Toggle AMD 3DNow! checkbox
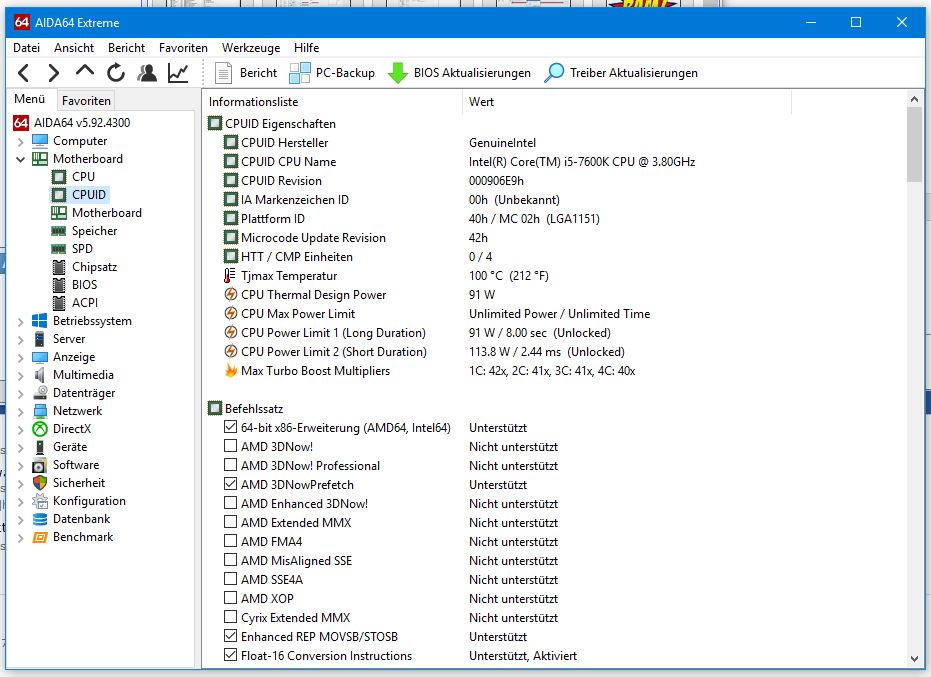This screenshot has height=677, width=931. click(x=230, y=446)
